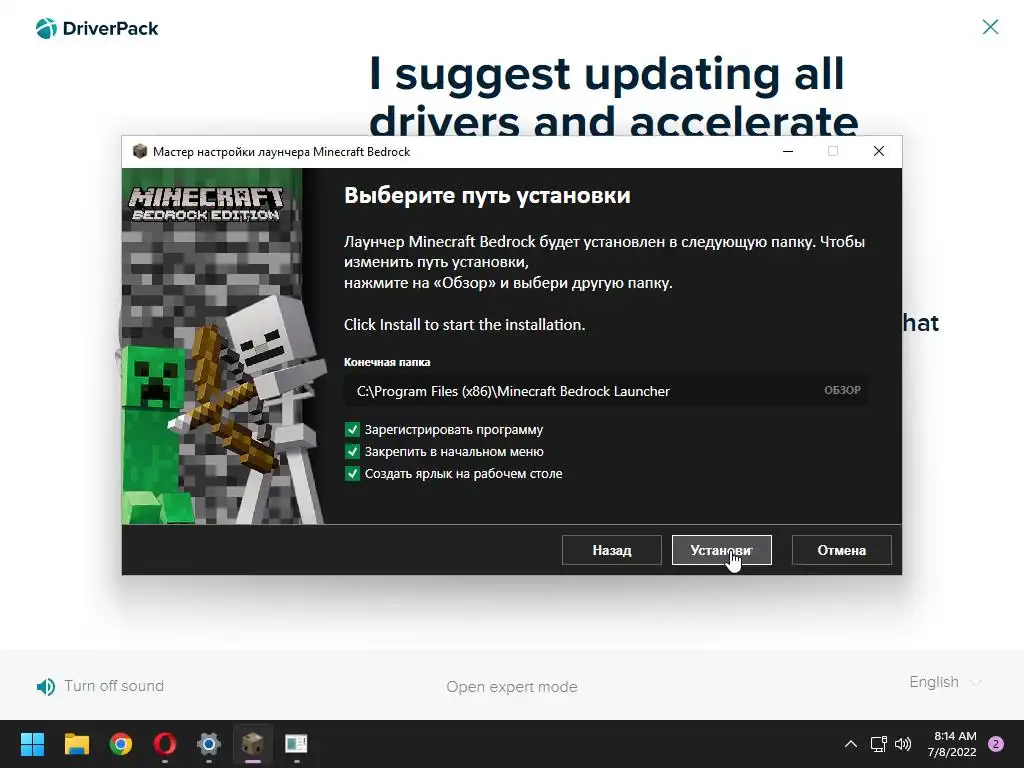
Task: Close the DriverPack window
Action: (990, 27)
